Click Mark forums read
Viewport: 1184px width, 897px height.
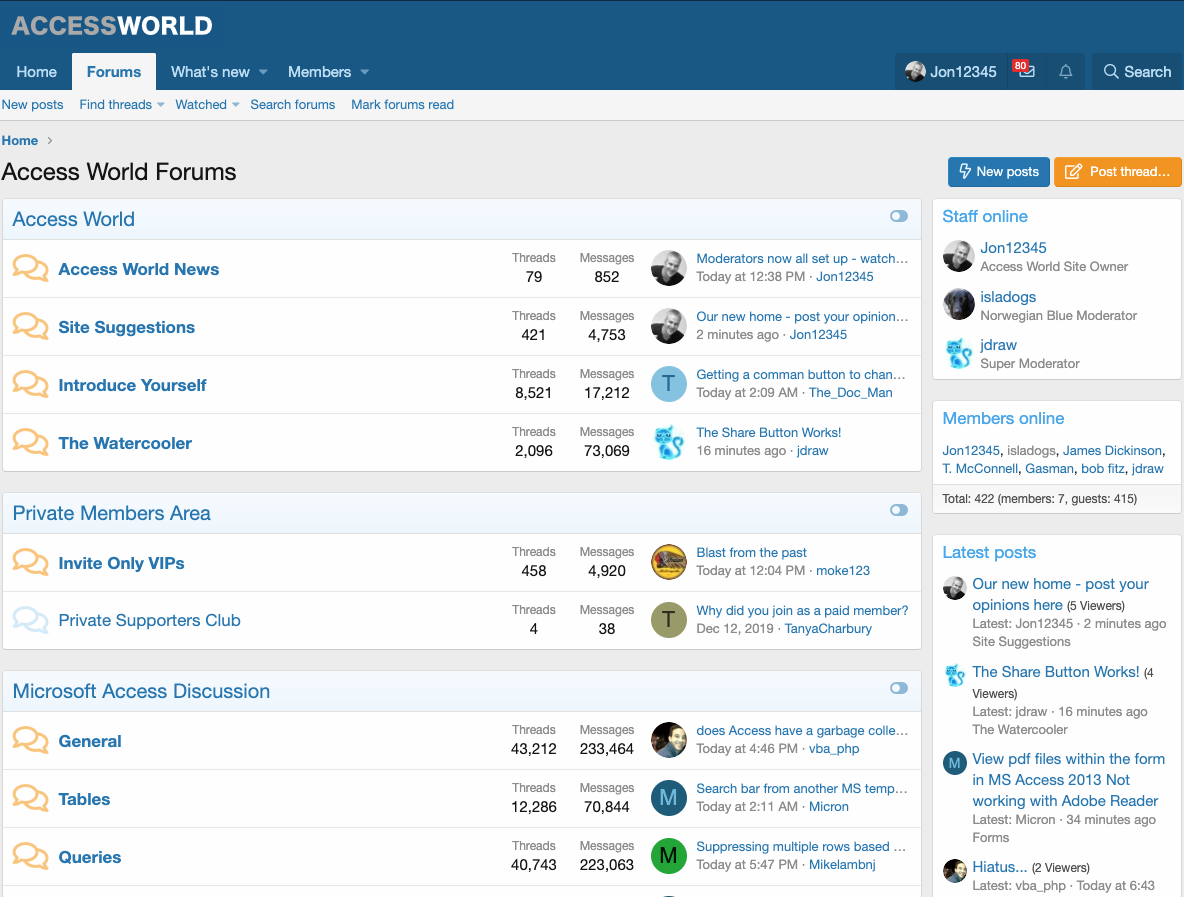[402, 104]
